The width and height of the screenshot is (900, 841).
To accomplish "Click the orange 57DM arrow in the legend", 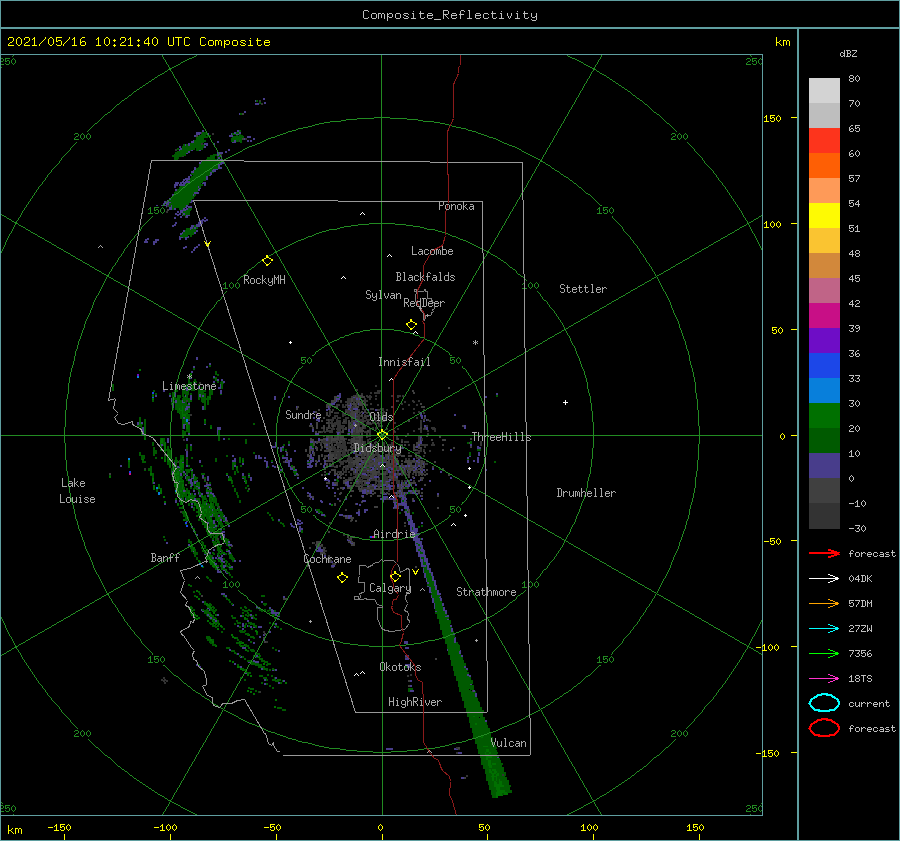I will pos(824,603).
